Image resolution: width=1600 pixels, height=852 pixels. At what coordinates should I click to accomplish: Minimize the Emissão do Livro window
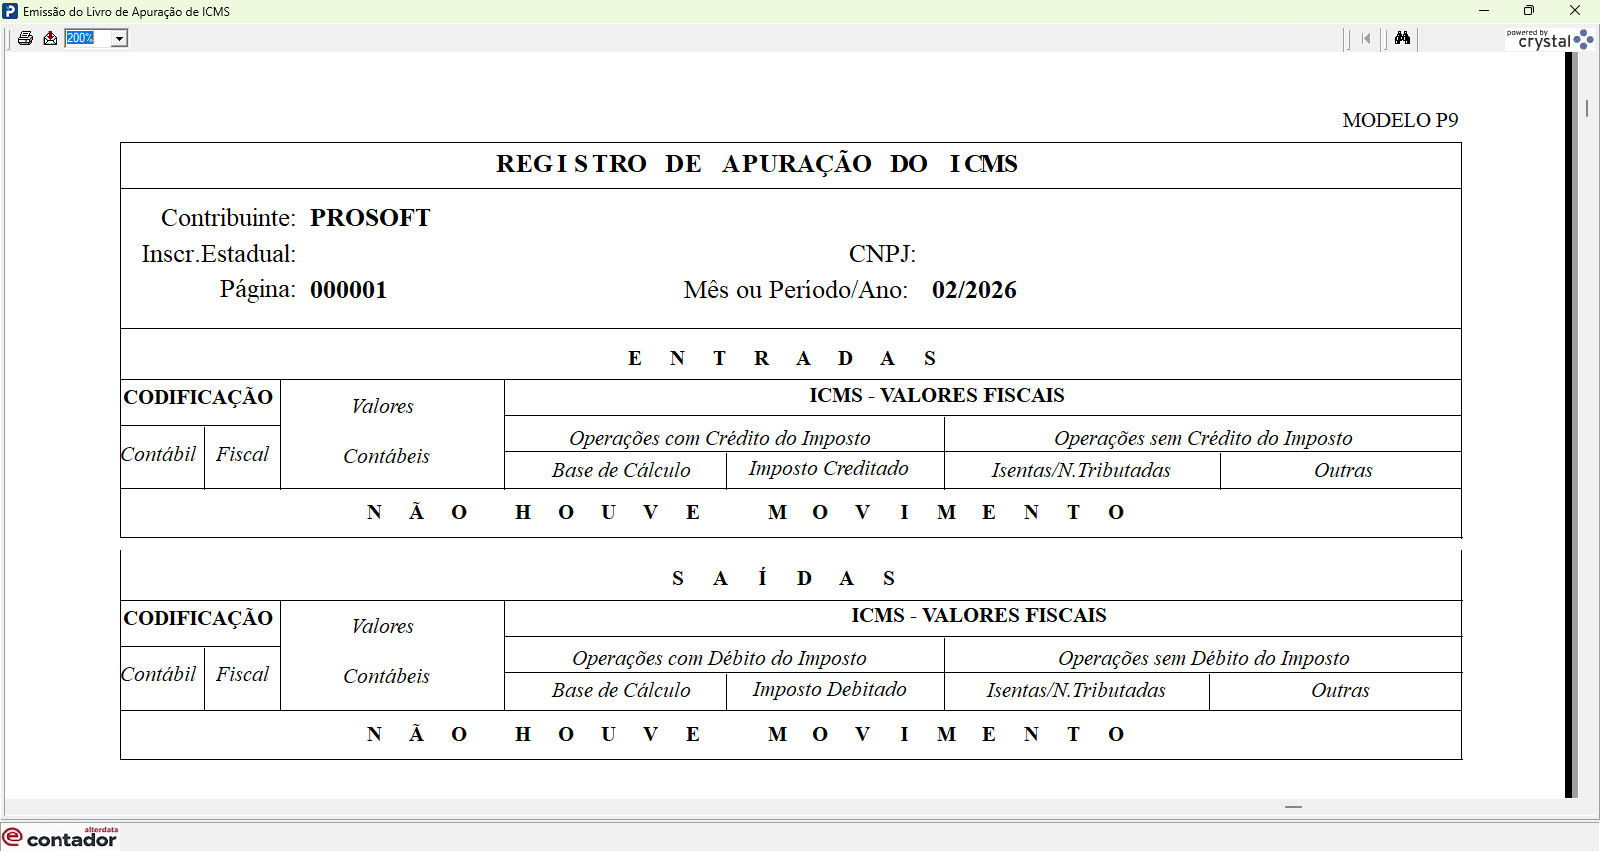tap(1484, 11)
